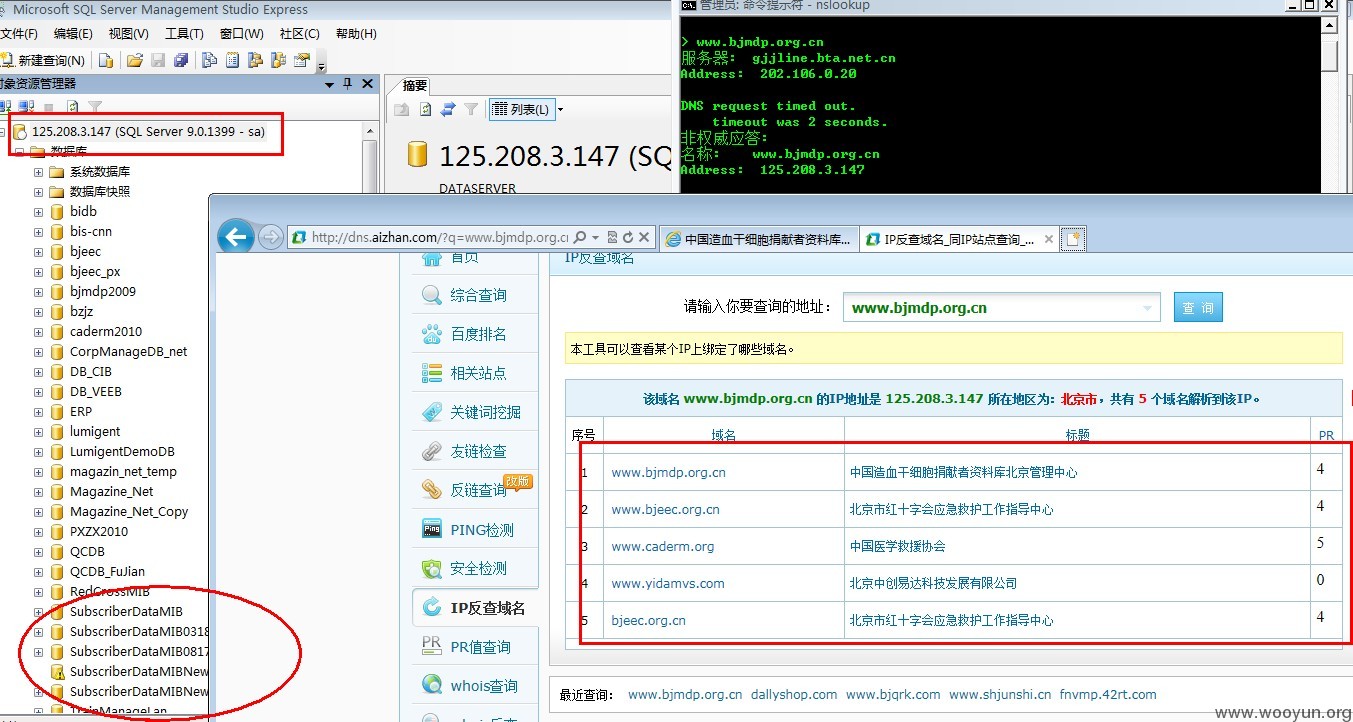Click the refresh icon in browser address bar

tap(628, 238)
